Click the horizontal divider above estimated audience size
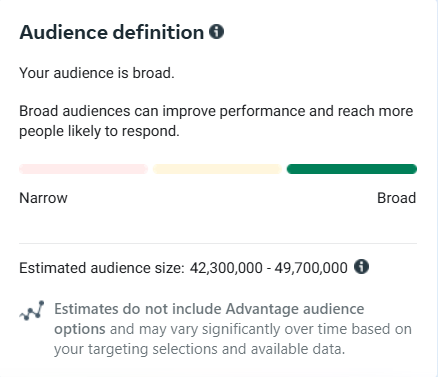Viewport: 438px width, 377px height. [218, 244]
